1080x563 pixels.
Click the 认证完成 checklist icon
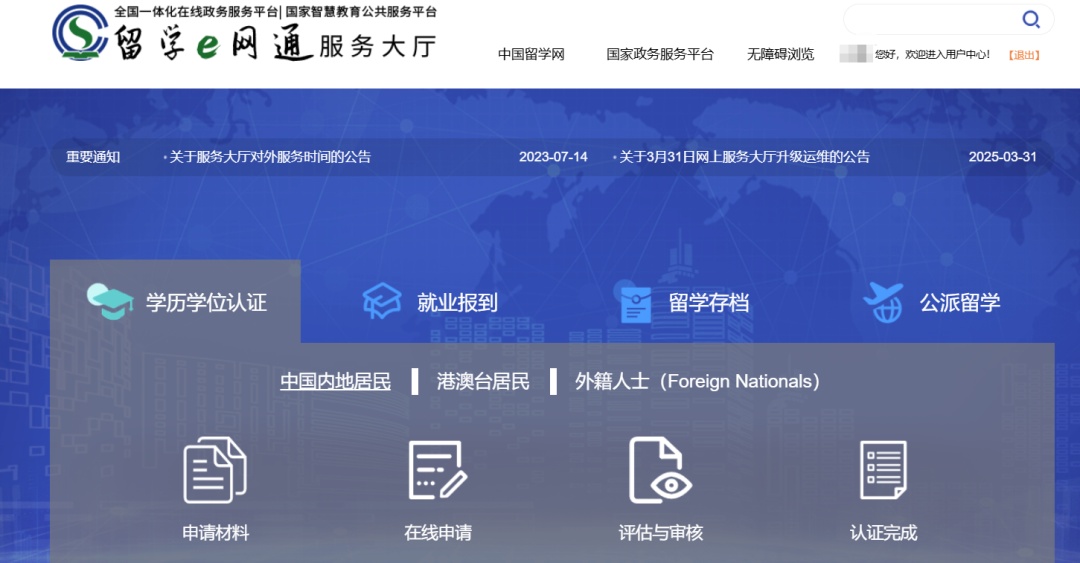coord(883,470)
